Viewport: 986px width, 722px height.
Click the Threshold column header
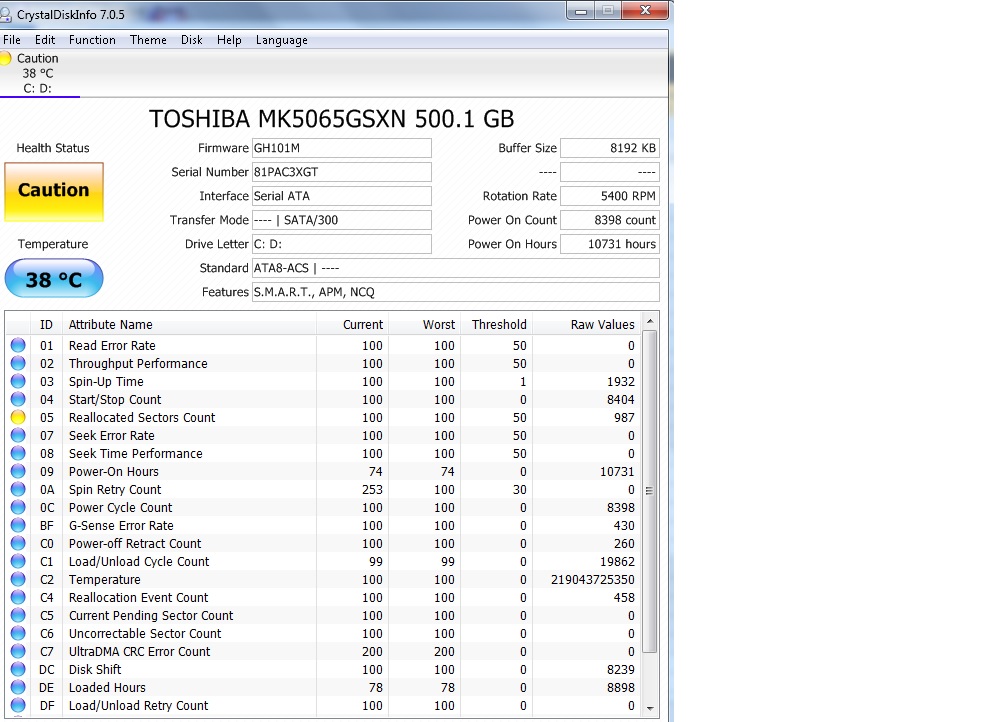pos(497,325)
